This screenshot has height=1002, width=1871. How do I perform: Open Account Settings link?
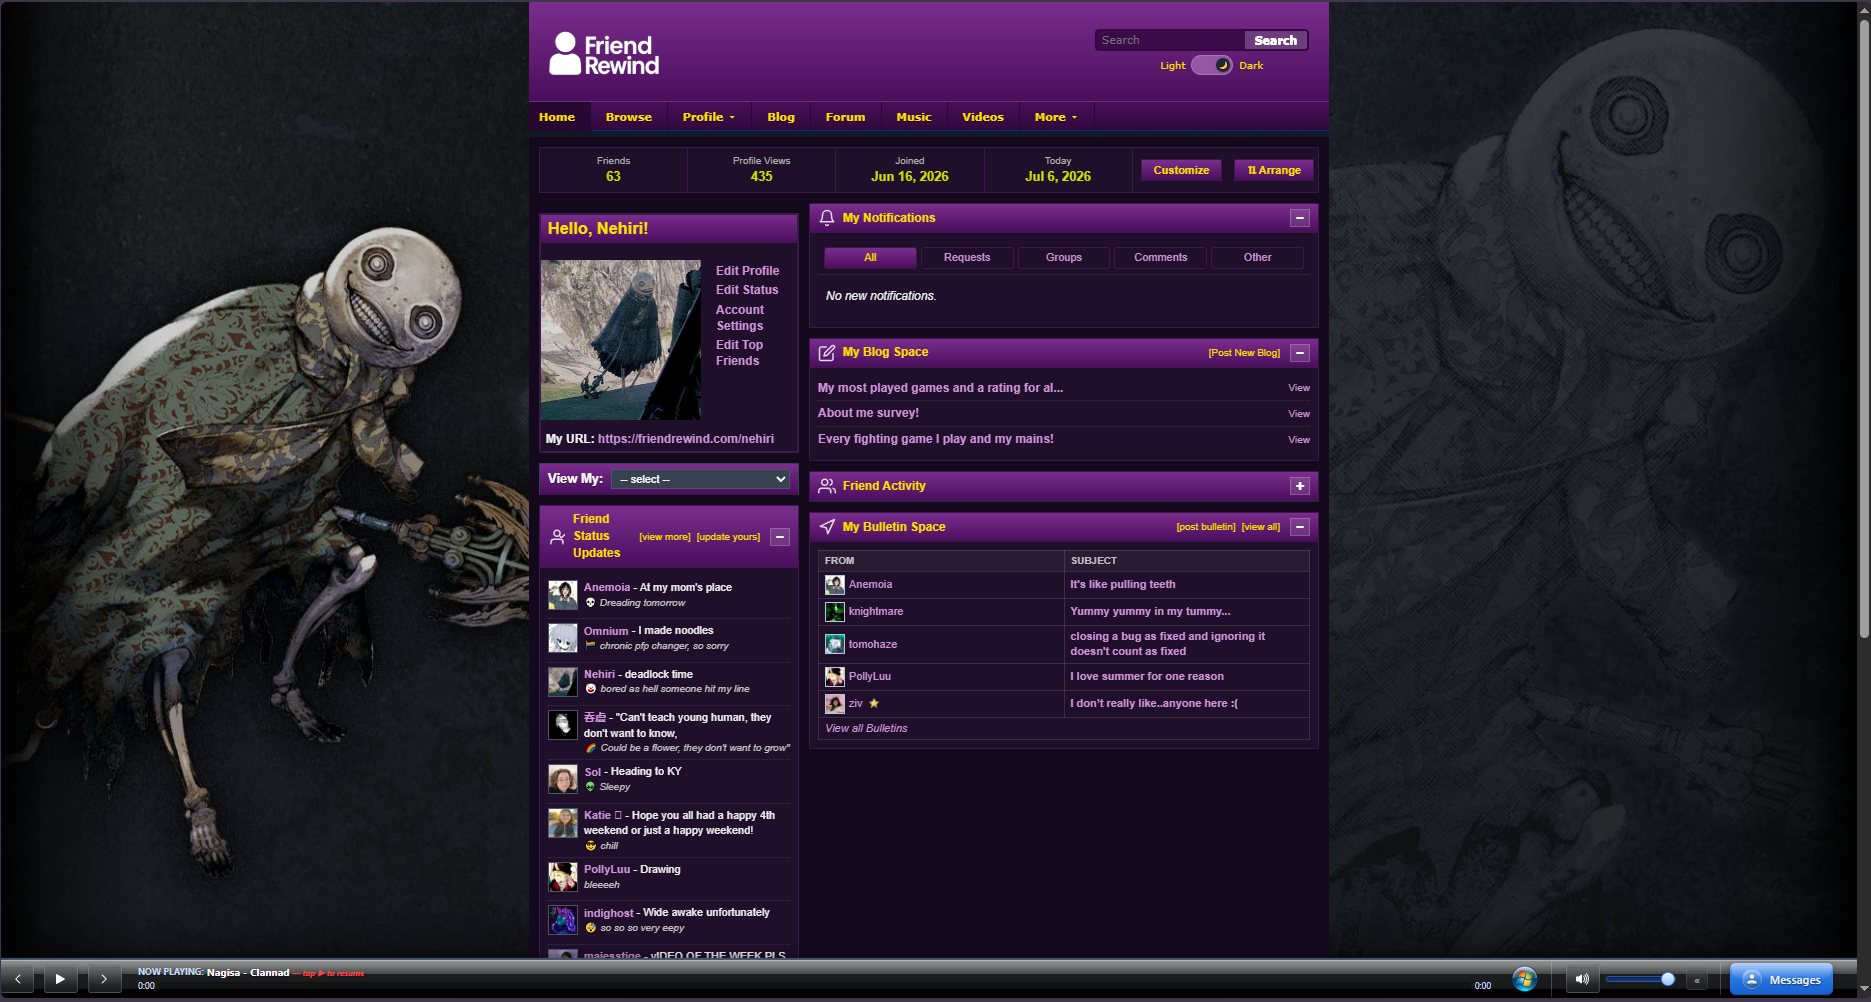tap(740, 318)
